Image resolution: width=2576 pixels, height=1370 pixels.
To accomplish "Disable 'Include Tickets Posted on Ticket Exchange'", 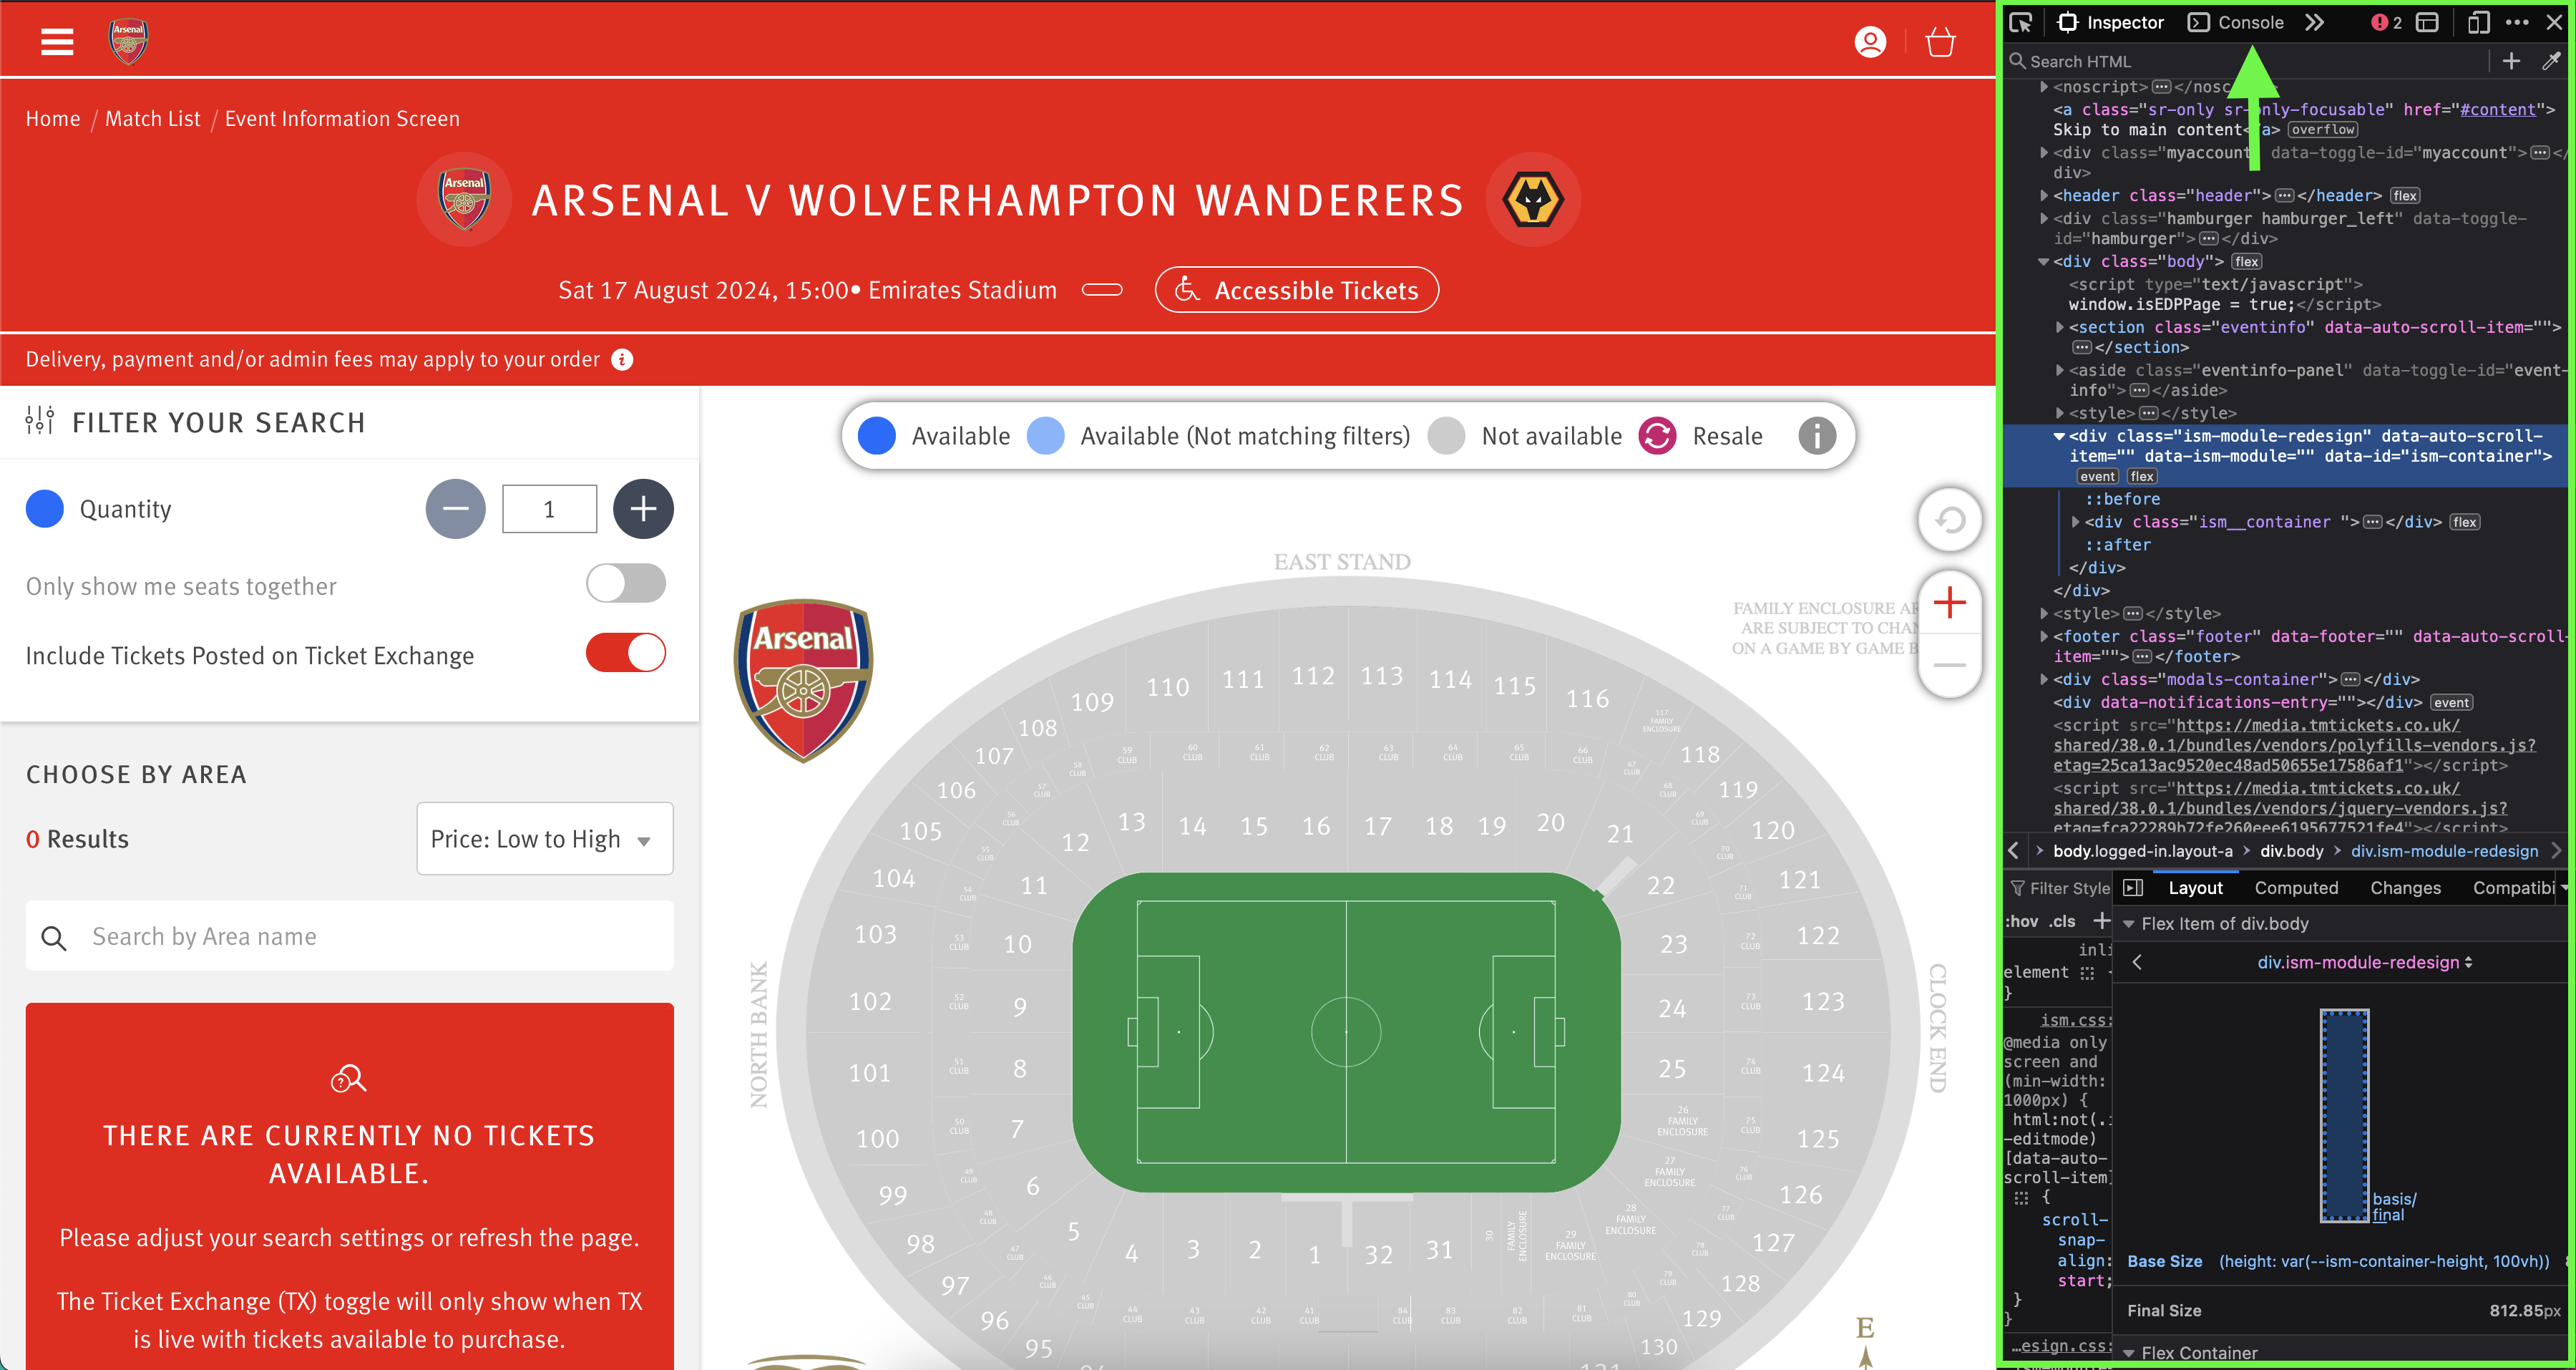I will (x=626, y=652).
